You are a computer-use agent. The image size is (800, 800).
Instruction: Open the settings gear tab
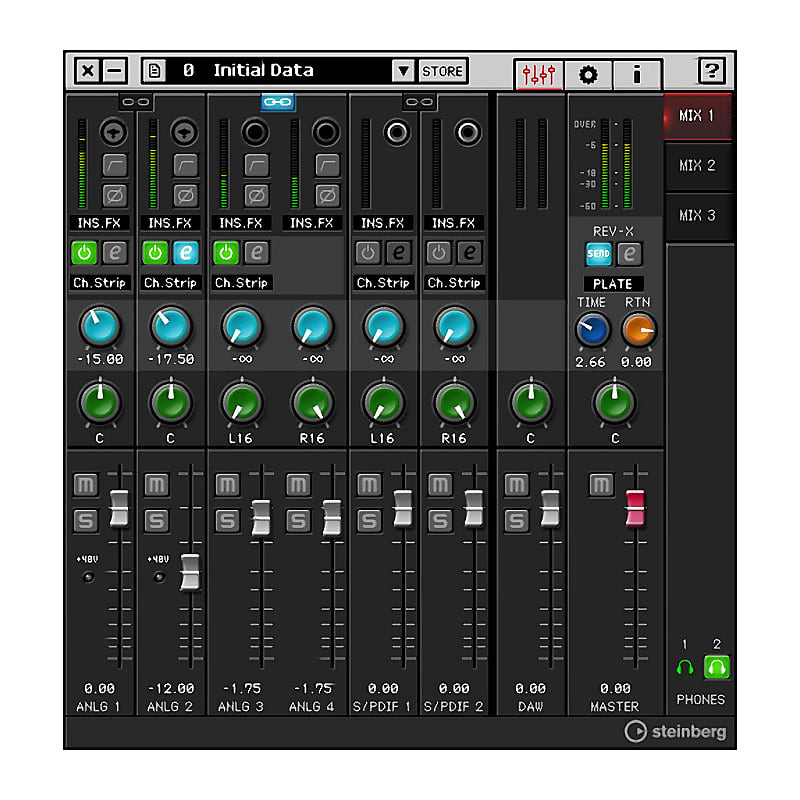588,74
